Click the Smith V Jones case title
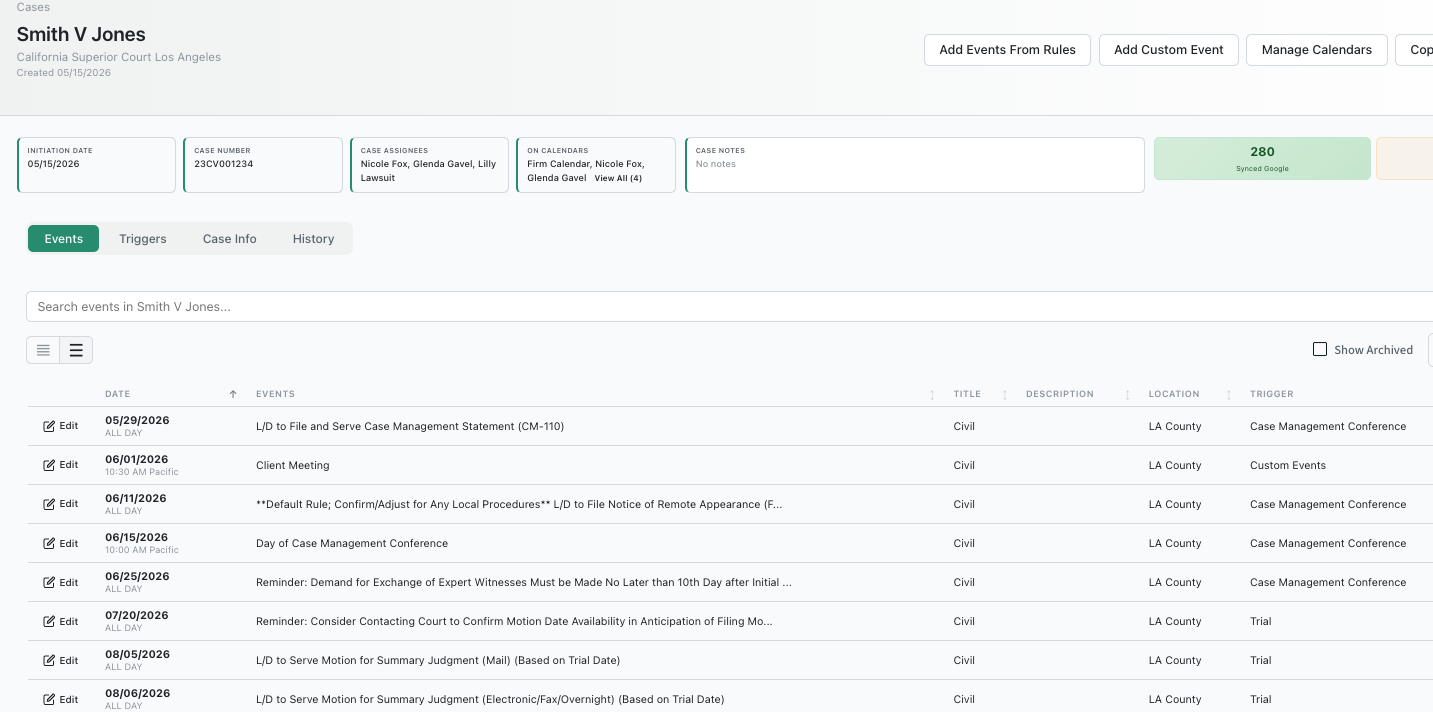Image resolution: width=1433 pixels, height=712 pixels. [81, 34]
